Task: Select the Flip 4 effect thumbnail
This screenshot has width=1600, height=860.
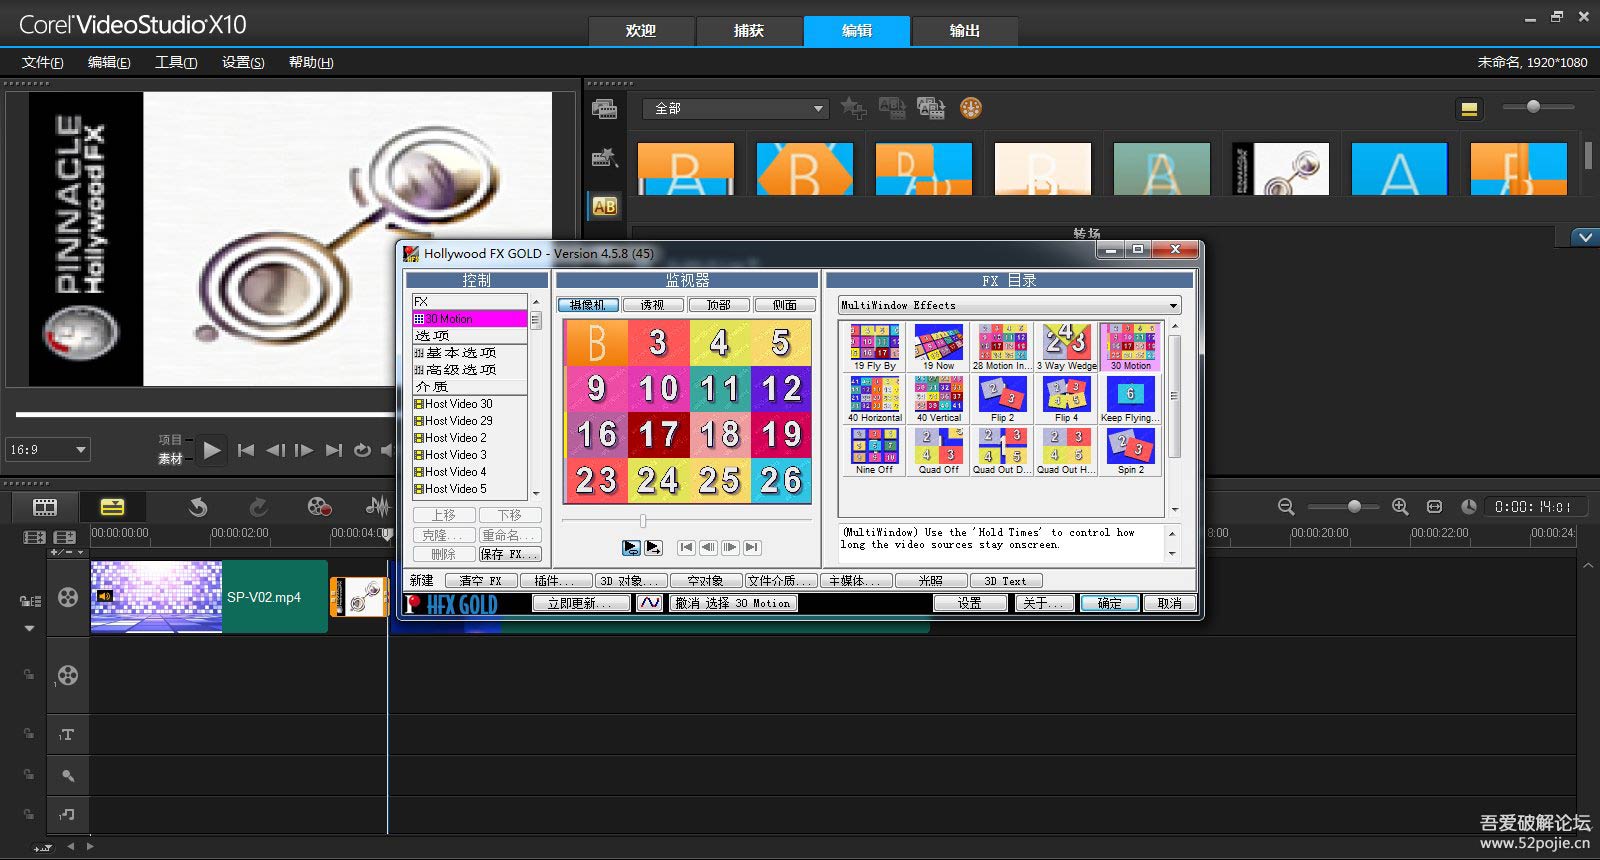Action: [x=1066, y=399]
